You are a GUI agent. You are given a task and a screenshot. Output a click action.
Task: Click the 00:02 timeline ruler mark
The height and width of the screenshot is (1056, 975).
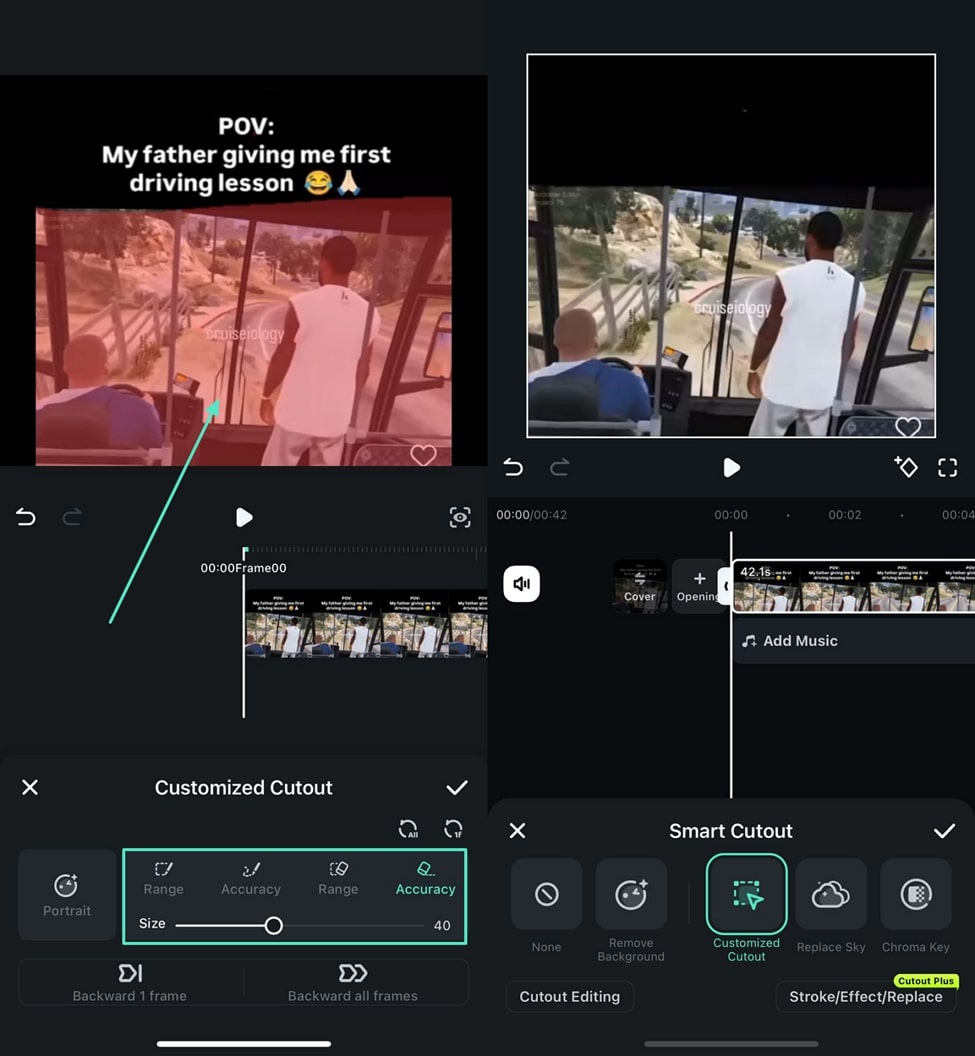[844, 515]
